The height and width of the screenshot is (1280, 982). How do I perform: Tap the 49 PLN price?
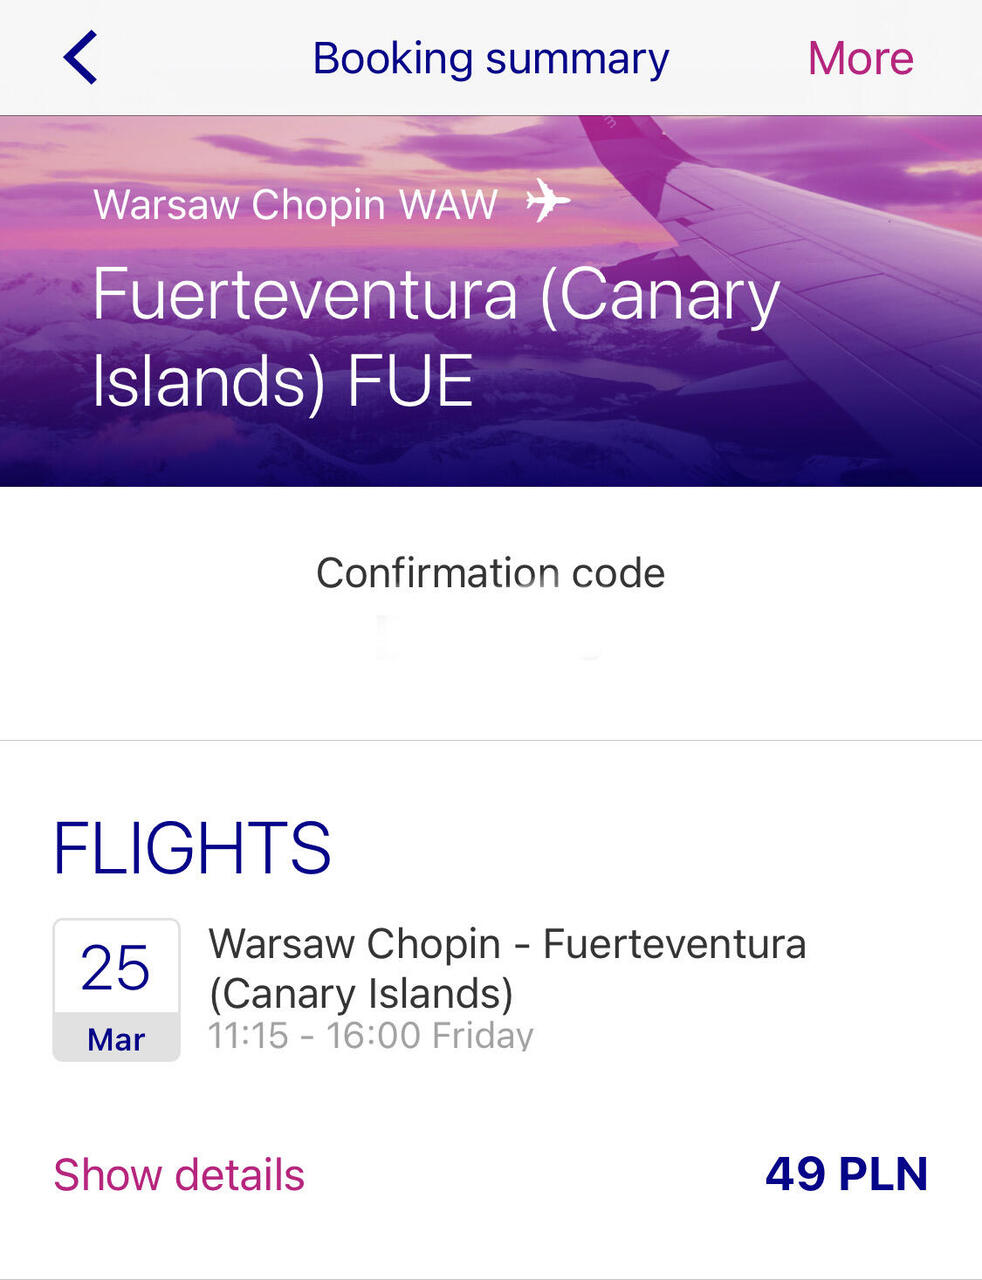847,1174
